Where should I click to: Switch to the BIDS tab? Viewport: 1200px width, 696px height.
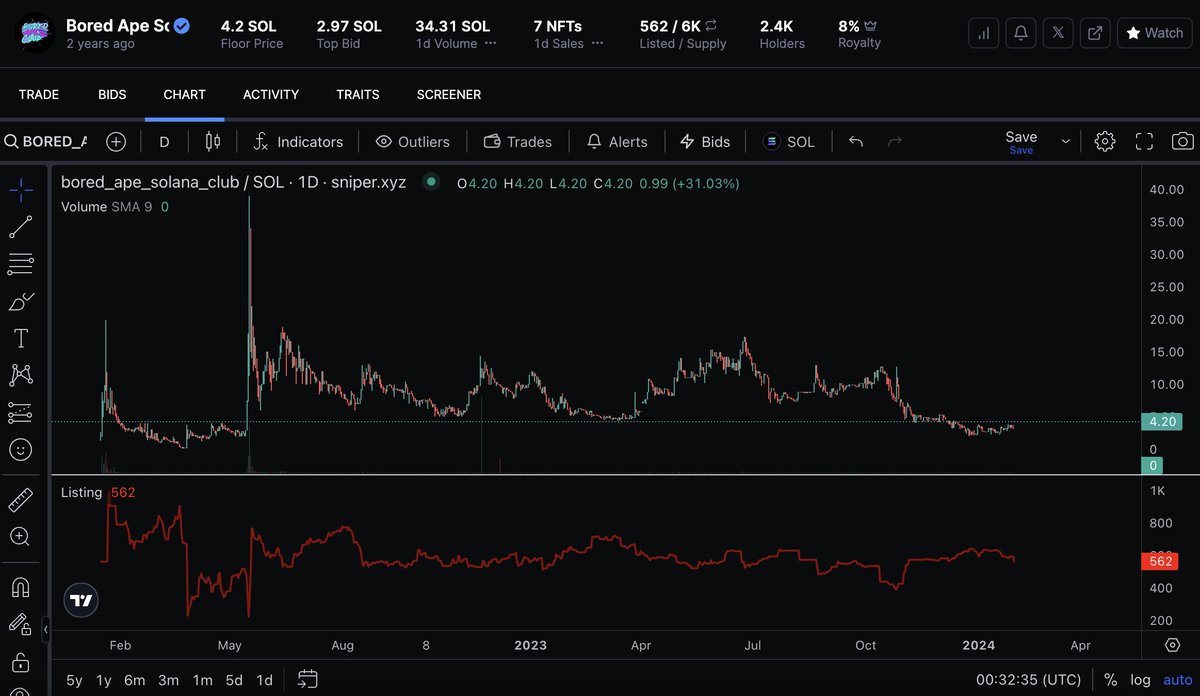(x=112, y=94)
